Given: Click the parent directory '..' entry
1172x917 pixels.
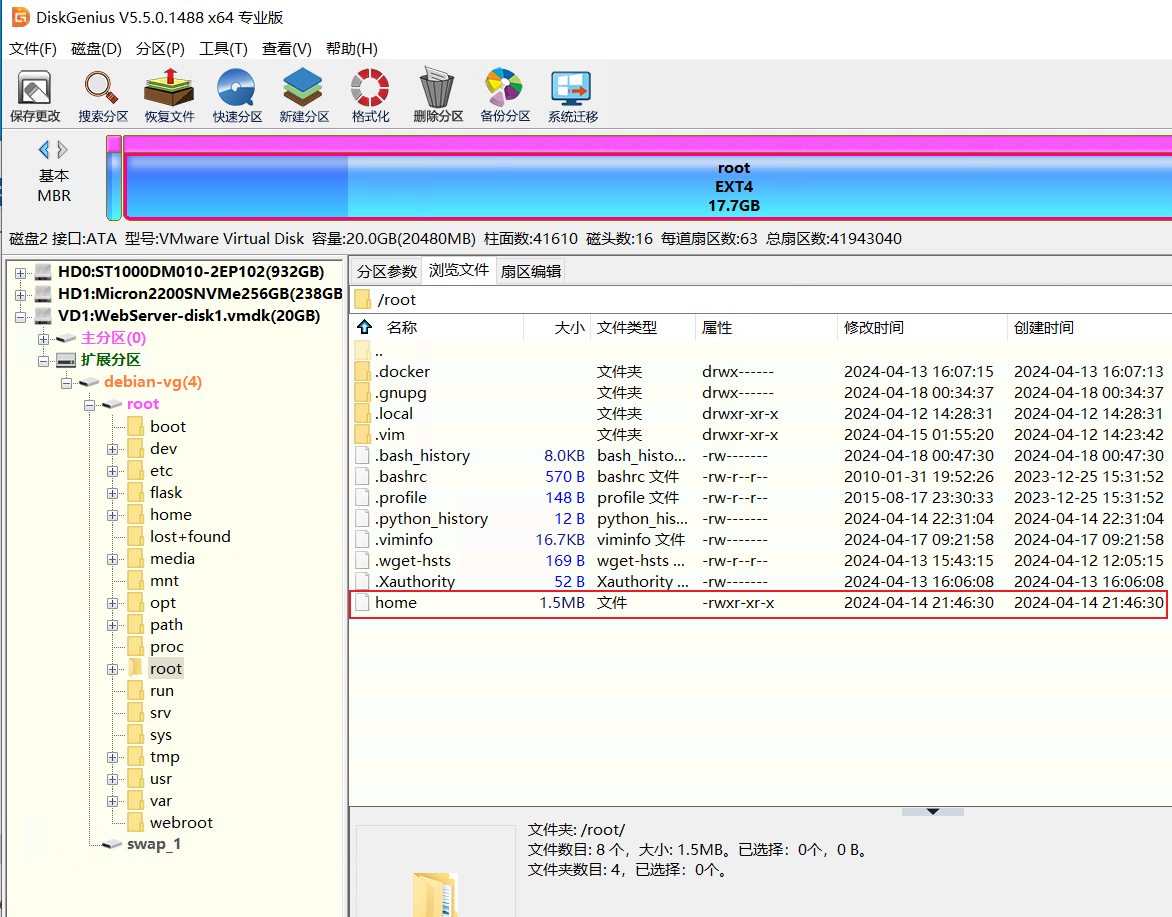Looking at the screenshot, I should pyautogui.click(x=378, y=351).
